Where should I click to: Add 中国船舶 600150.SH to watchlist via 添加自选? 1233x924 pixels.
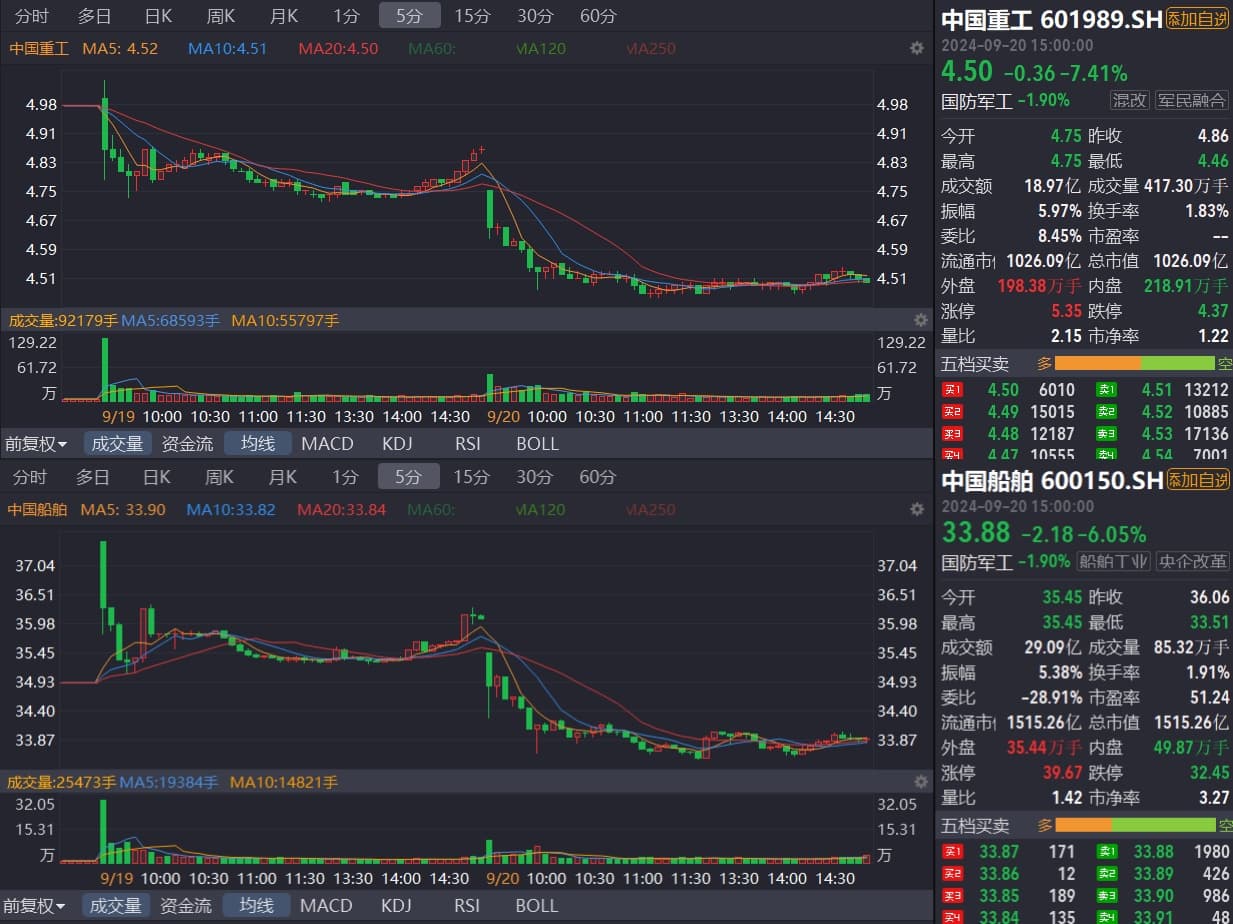1198,480
